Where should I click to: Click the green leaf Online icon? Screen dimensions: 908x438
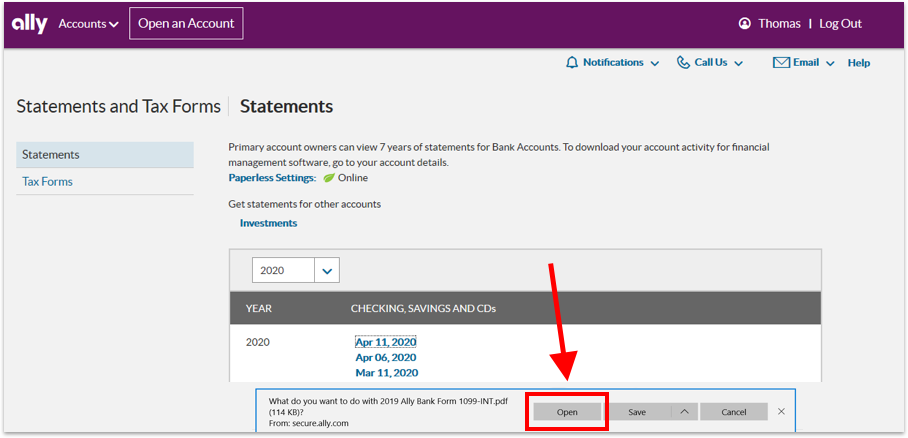pos(328,178)
